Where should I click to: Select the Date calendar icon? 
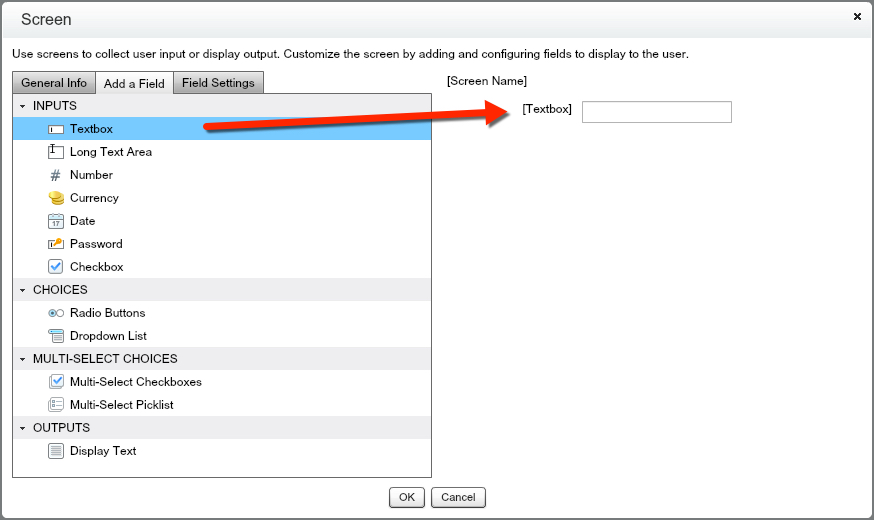point(56,221)
